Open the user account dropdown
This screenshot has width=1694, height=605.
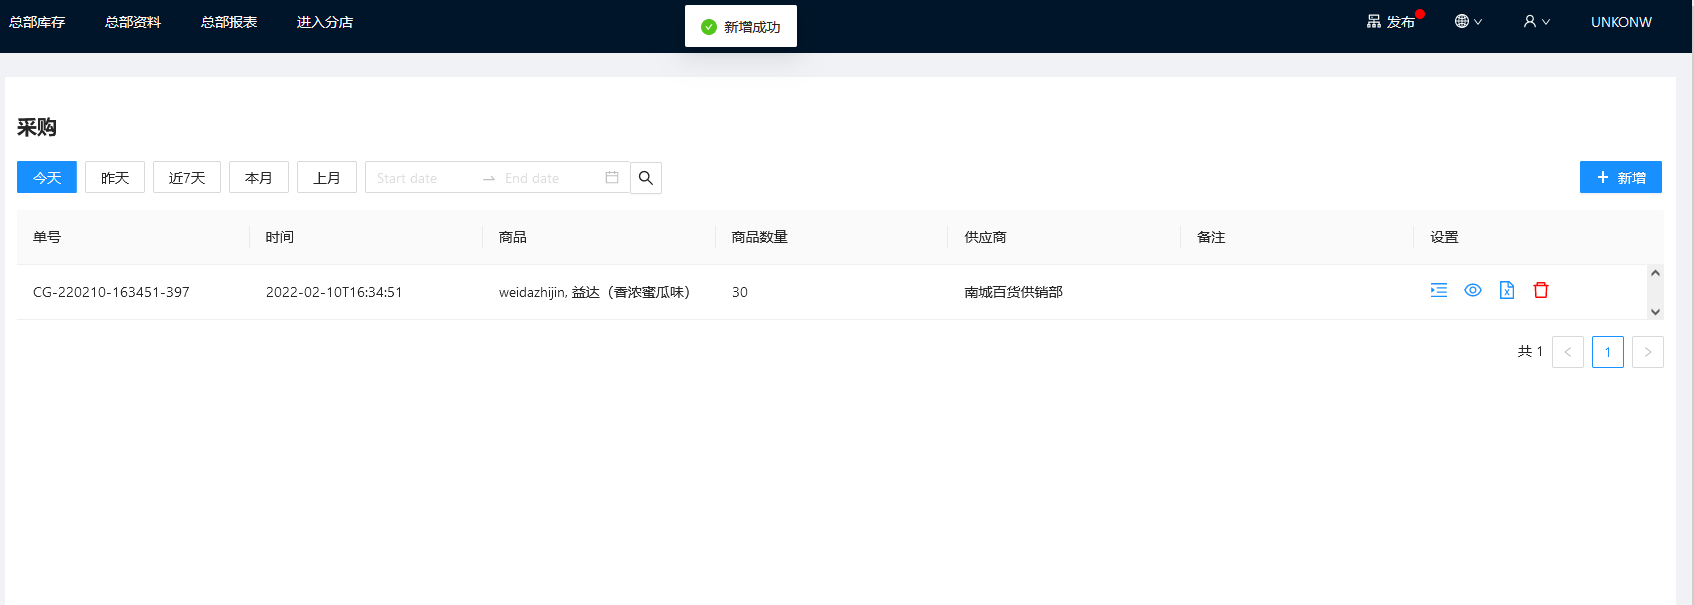[x=1536, y=21]
